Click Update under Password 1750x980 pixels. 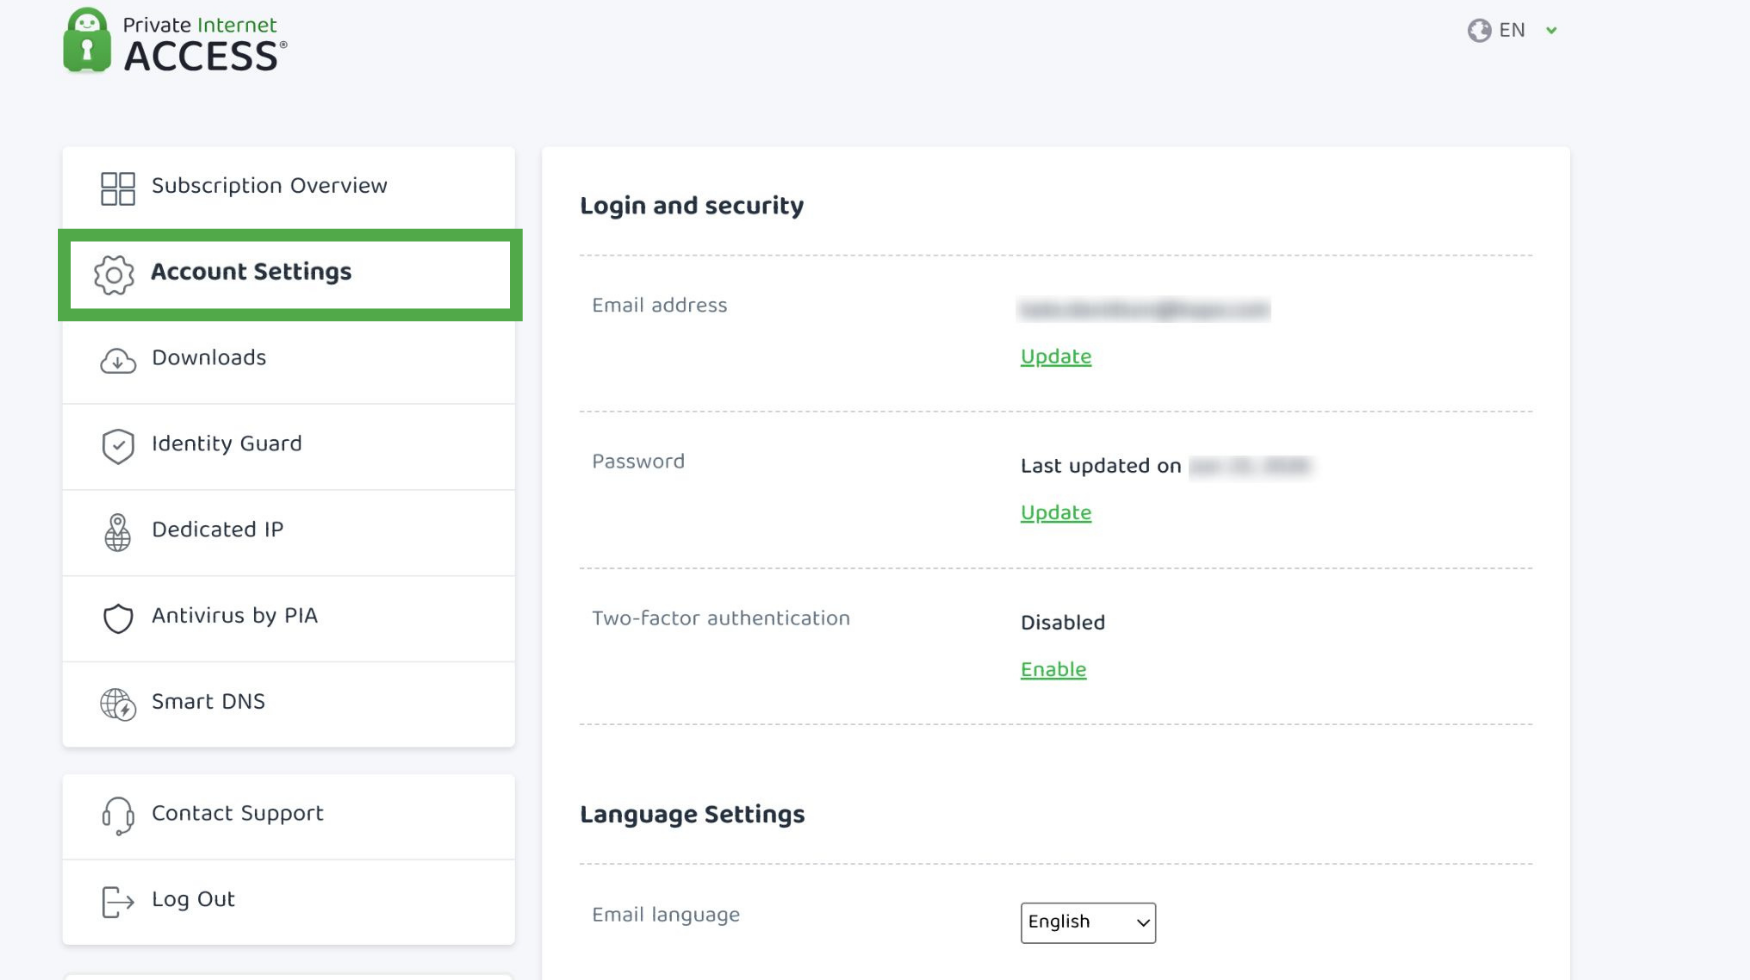pyautogui.click(x=1055, y=513)
